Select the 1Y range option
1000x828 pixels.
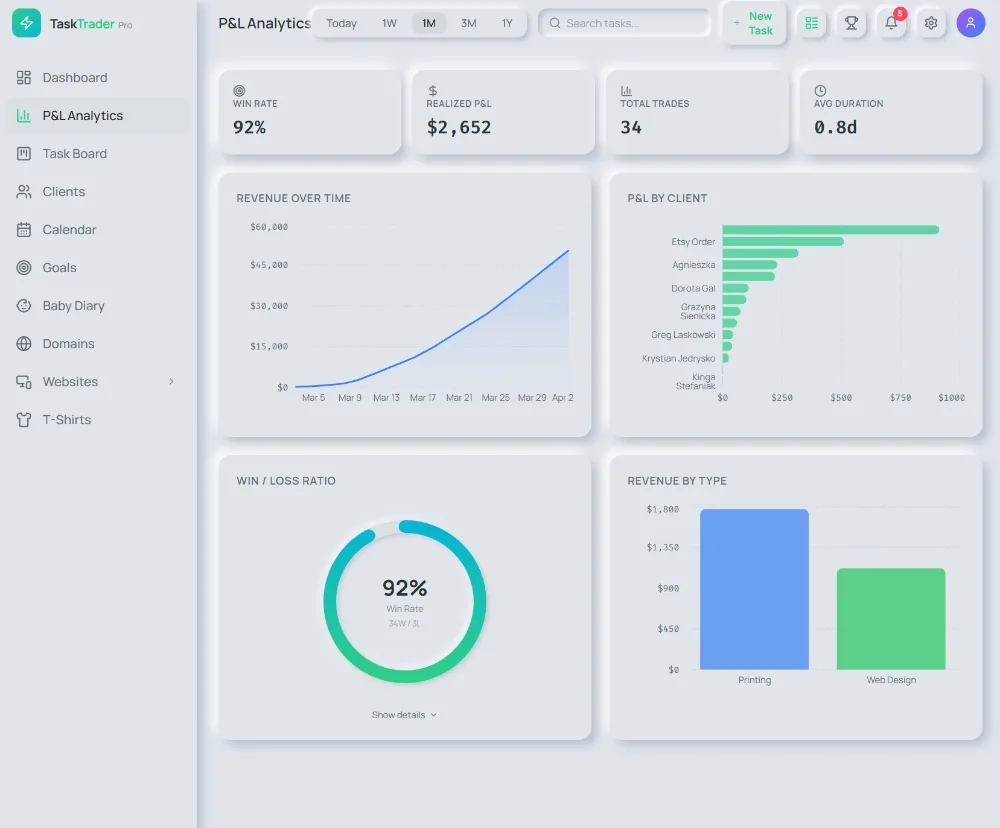[x=507, y=23]
